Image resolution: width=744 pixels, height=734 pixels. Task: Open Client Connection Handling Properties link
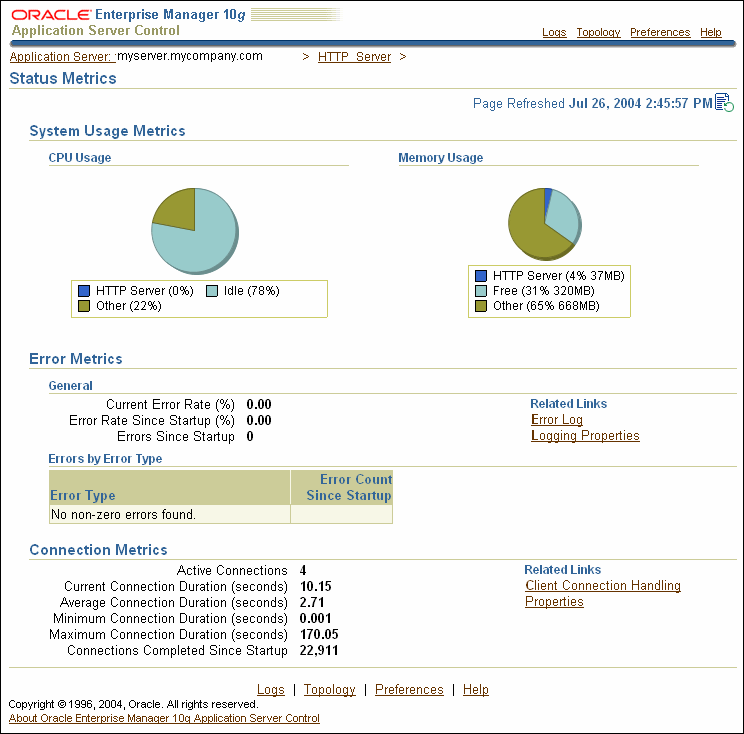(603, 593)
